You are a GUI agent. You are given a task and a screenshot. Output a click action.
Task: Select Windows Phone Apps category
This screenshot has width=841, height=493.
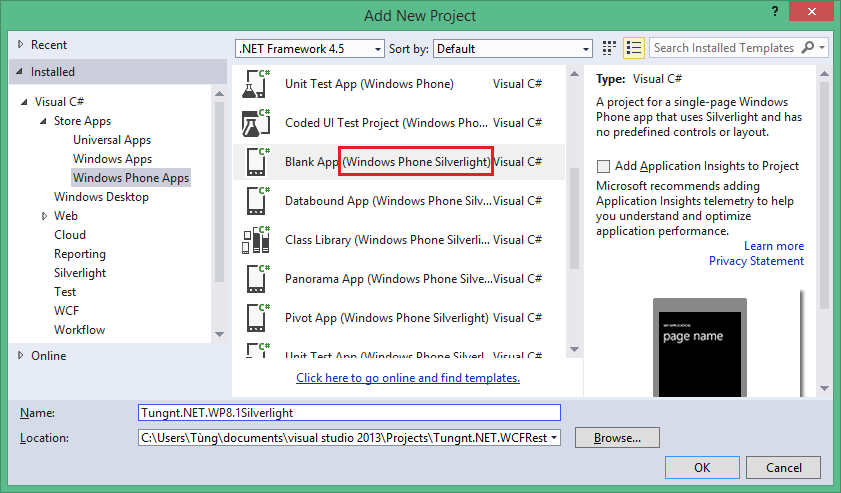coord(131,178)
